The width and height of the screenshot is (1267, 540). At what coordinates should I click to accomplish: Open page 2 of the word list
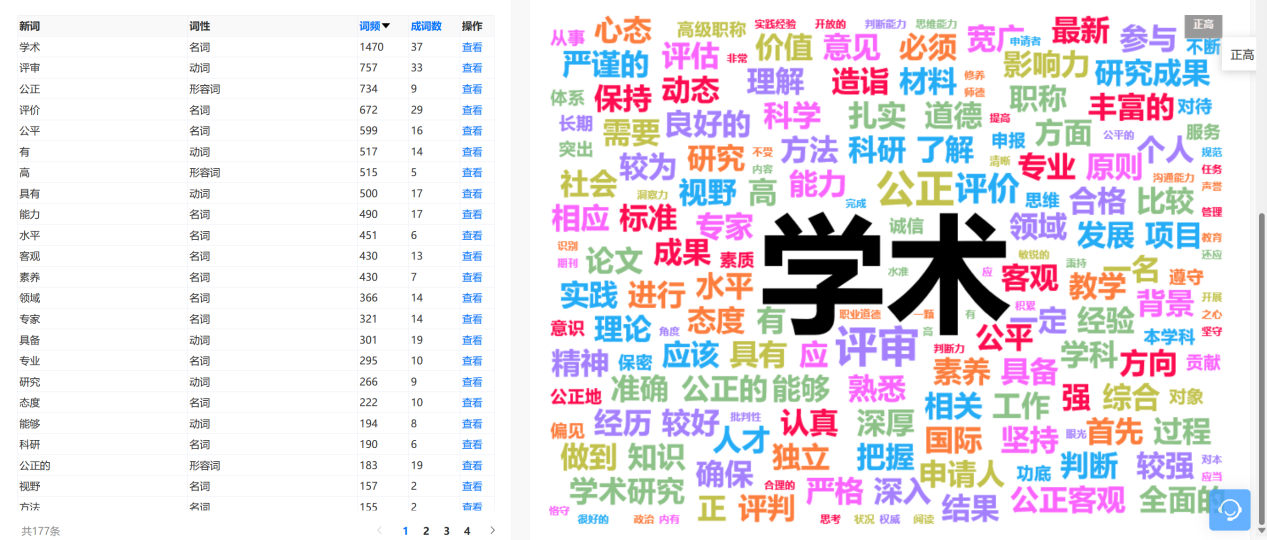pos(426,531)
